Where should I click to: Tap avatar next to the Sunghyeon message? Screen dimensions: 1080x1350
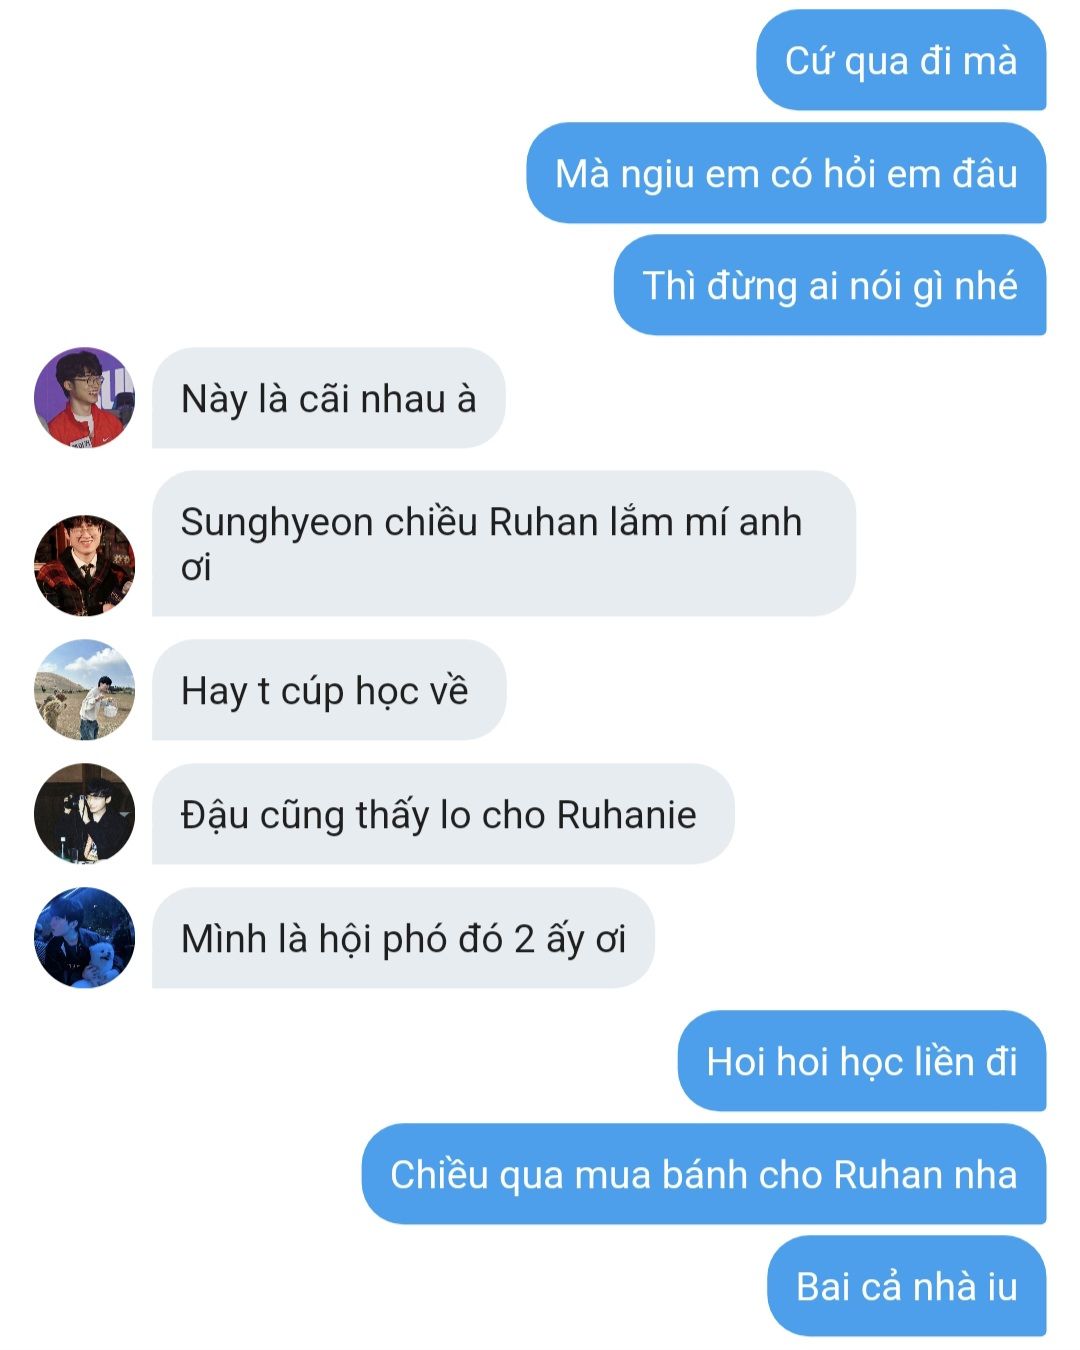(x=84, y=565)
